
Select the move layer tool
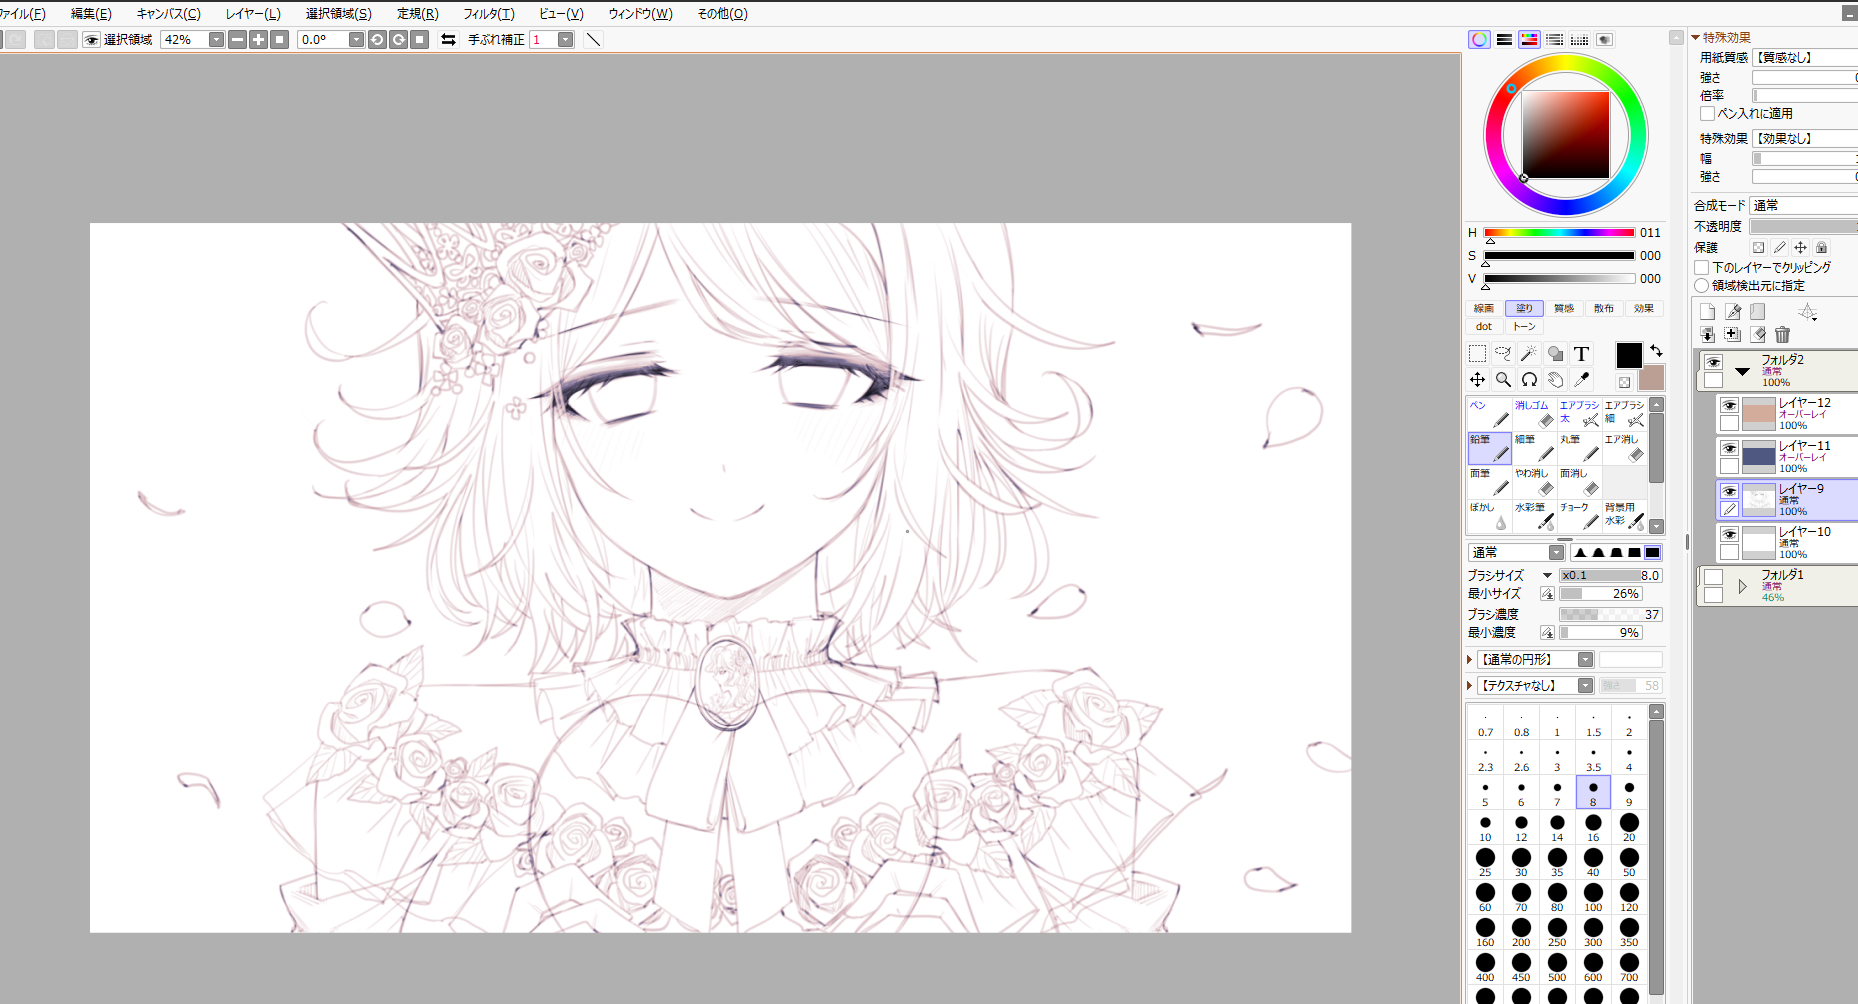click(1477, 379)
